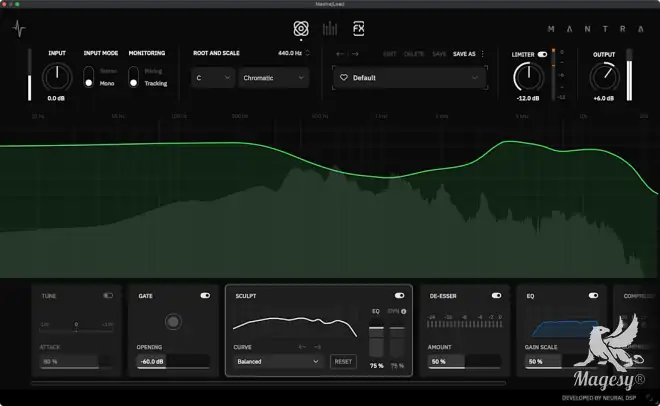Turn off the Gate module switch

pos(205,296)
